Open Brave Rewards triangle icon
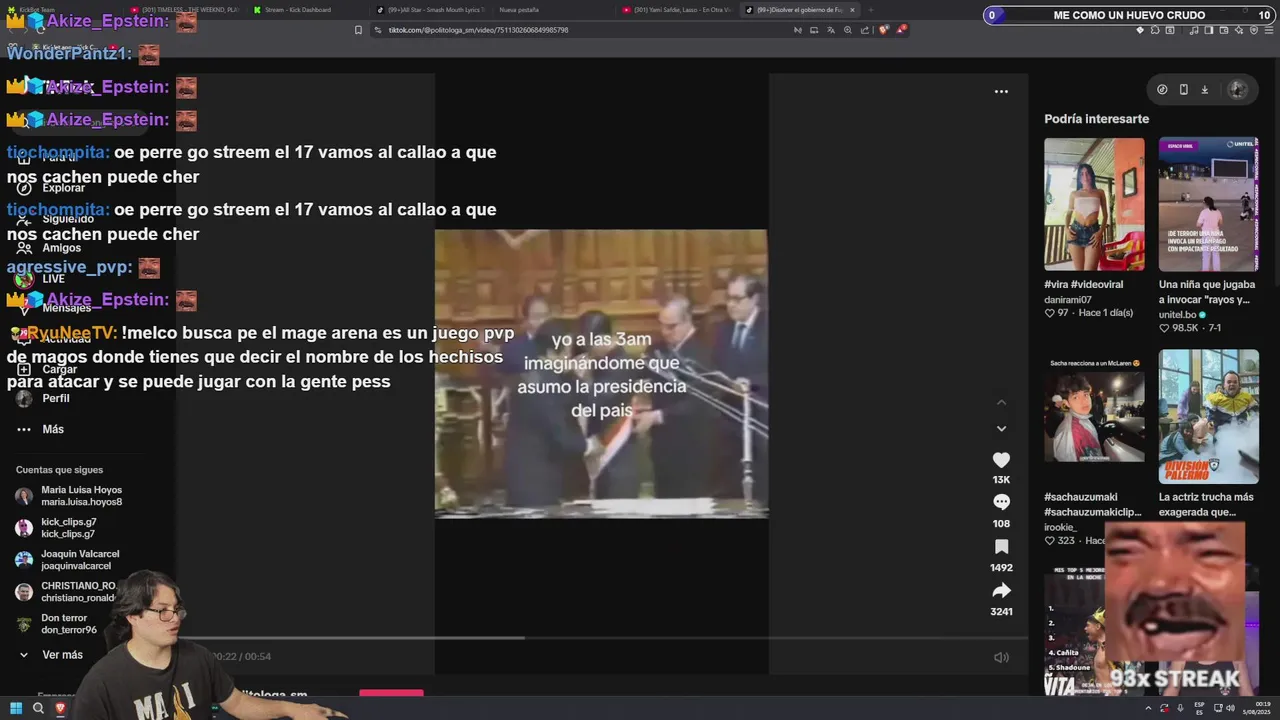 901,30
